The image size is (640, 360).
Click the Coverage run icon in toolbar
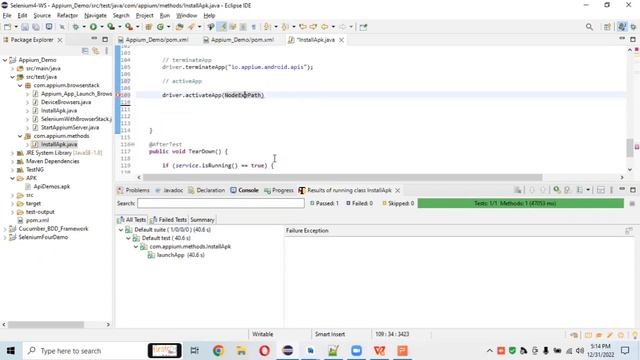coord(111,27)
